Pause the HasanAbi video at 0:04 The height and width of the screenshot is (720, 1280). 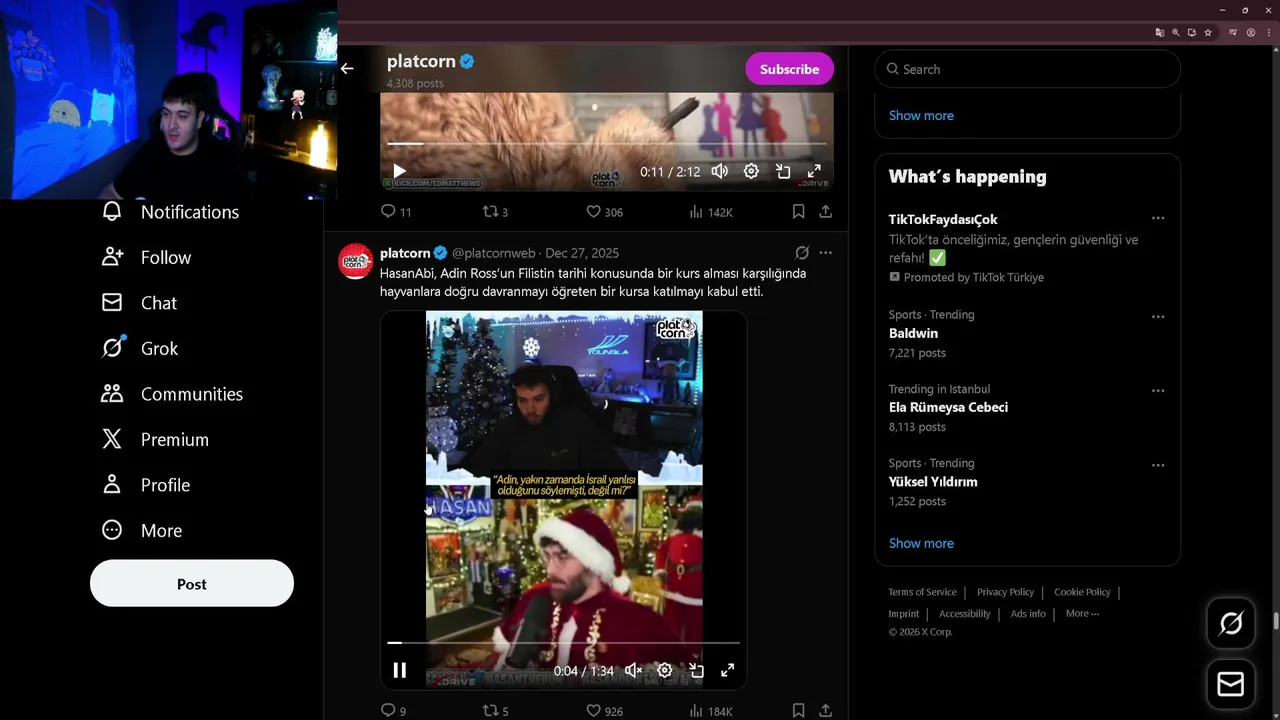[x=399, y=670]
